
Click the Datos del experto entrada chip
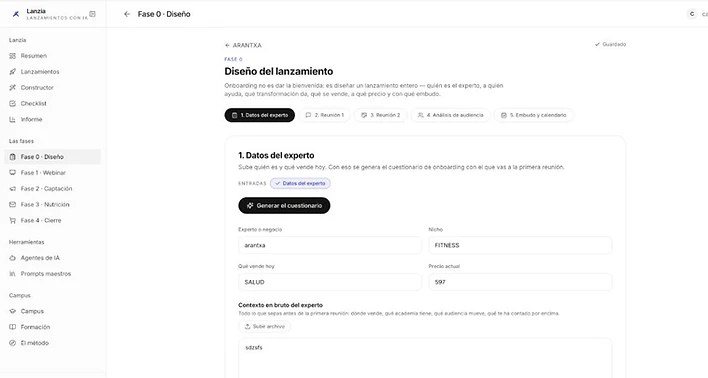click(x=300, y=183)
